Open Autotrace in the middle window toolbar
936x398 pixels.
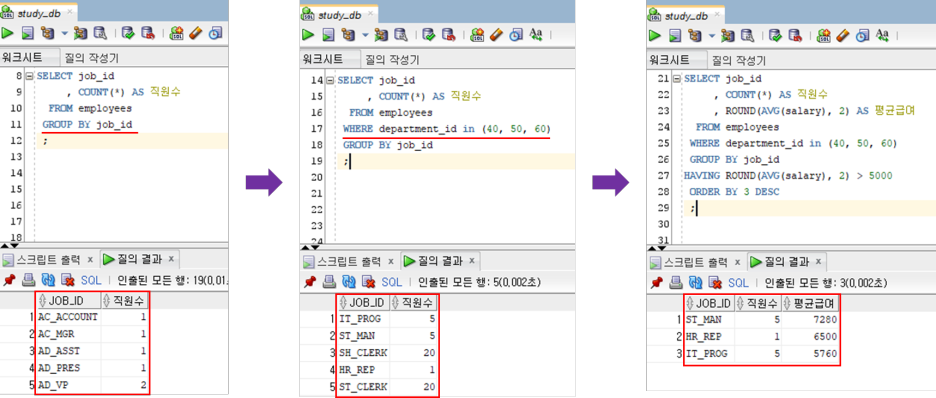[x=381, y=35]
